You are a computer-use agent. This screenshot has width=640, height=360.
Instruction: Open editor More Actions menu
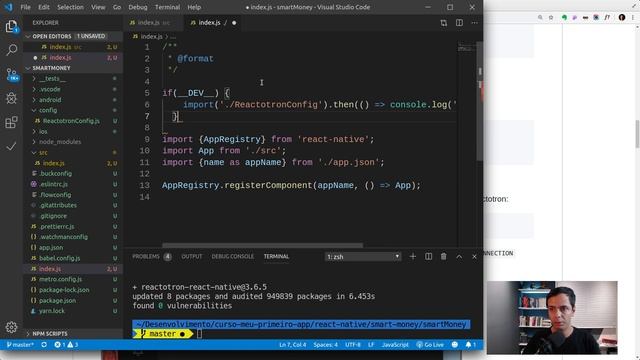pos(474,23)
